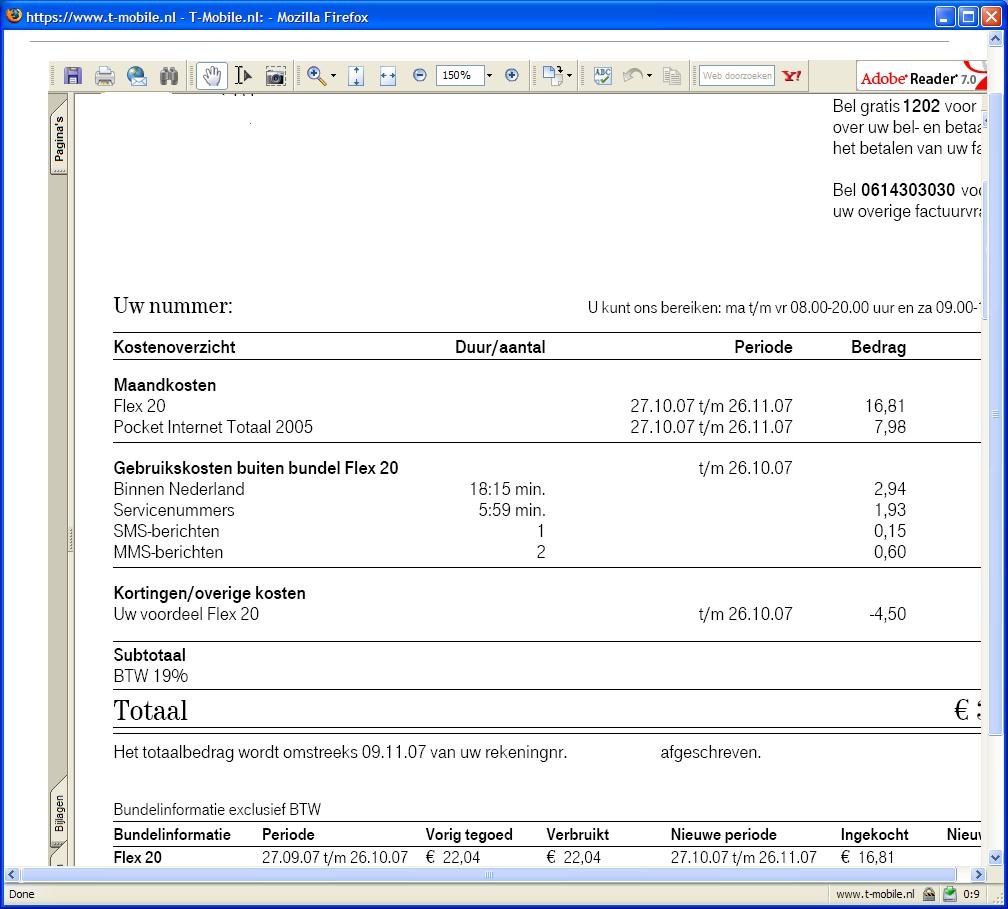The width and height of the screenshot is (1008, 909).
Task: Click 'Uw voordeel Flex 20' row label
Action: (x=186, y=614)
